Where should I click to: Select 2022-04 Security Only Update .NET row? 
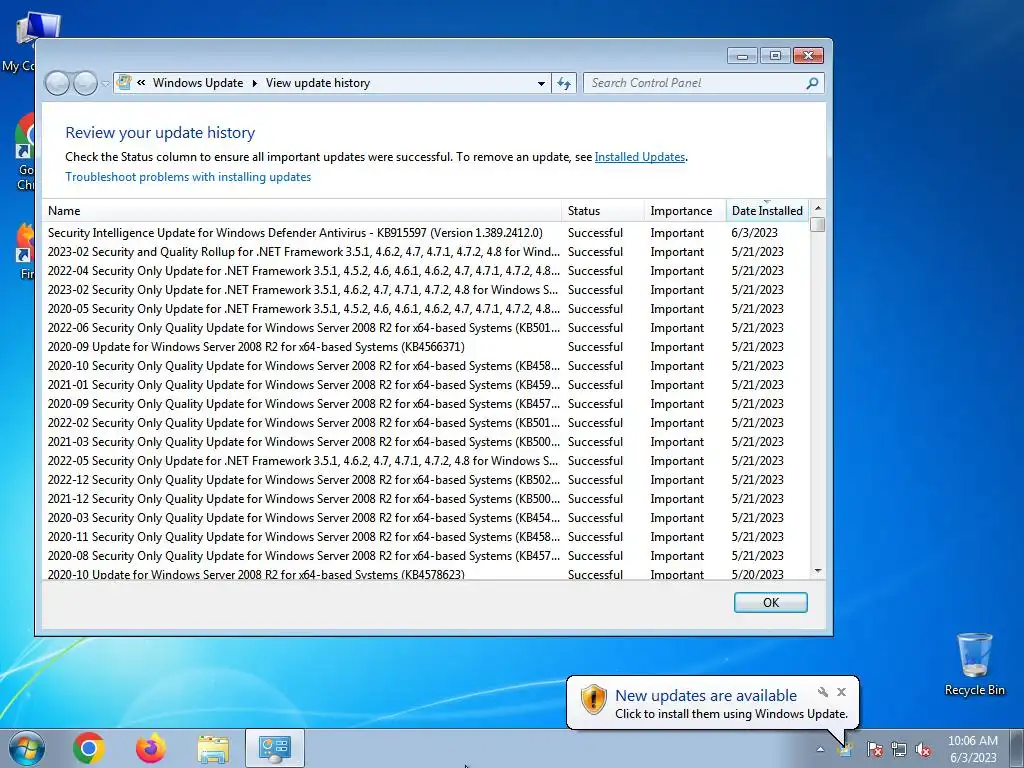[426, 271]
